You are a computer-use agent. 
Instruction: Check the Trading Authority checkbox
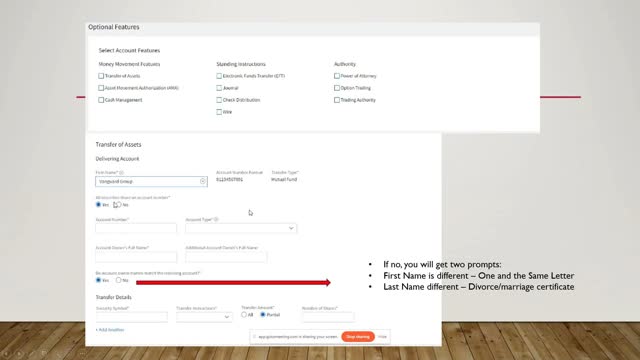coord(337,100)
